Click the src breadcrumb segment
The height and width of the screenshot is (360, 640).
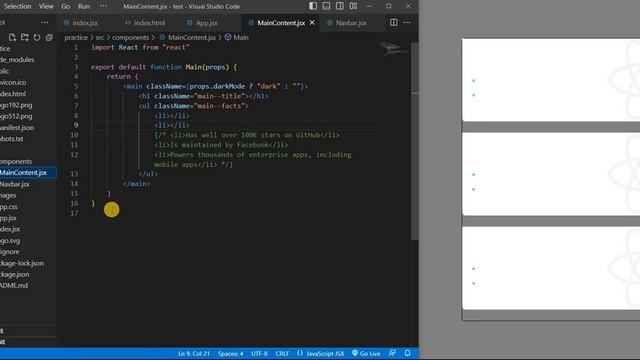100,38
